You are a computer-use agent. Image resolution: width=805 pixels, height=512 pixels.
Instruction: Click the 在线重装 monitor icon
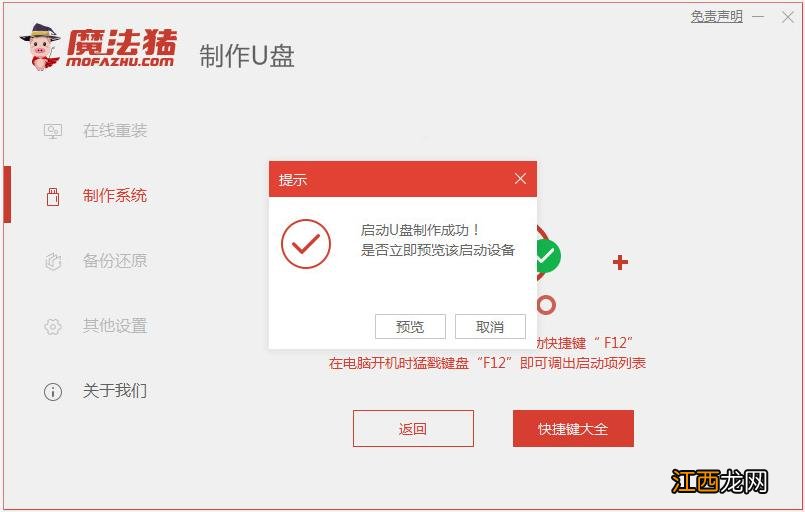point(53,131)
